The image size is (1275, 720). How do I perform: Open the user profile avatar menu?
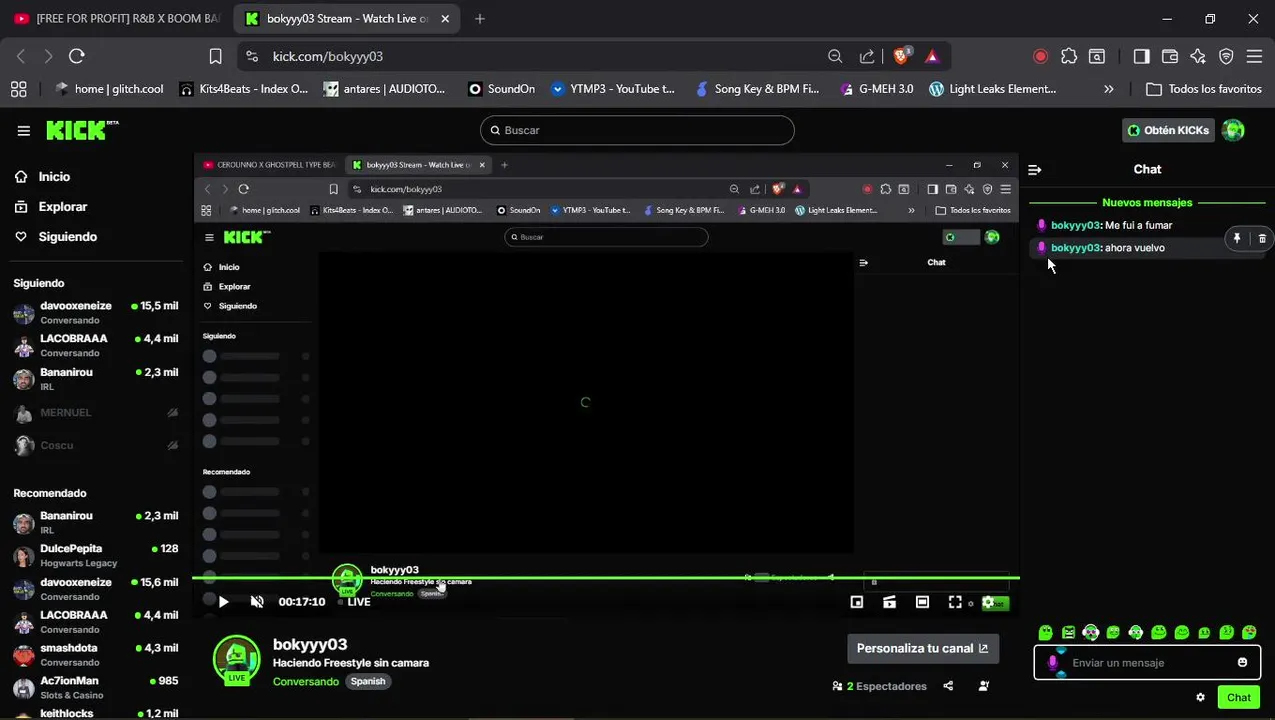click(x=1233, y=130)
